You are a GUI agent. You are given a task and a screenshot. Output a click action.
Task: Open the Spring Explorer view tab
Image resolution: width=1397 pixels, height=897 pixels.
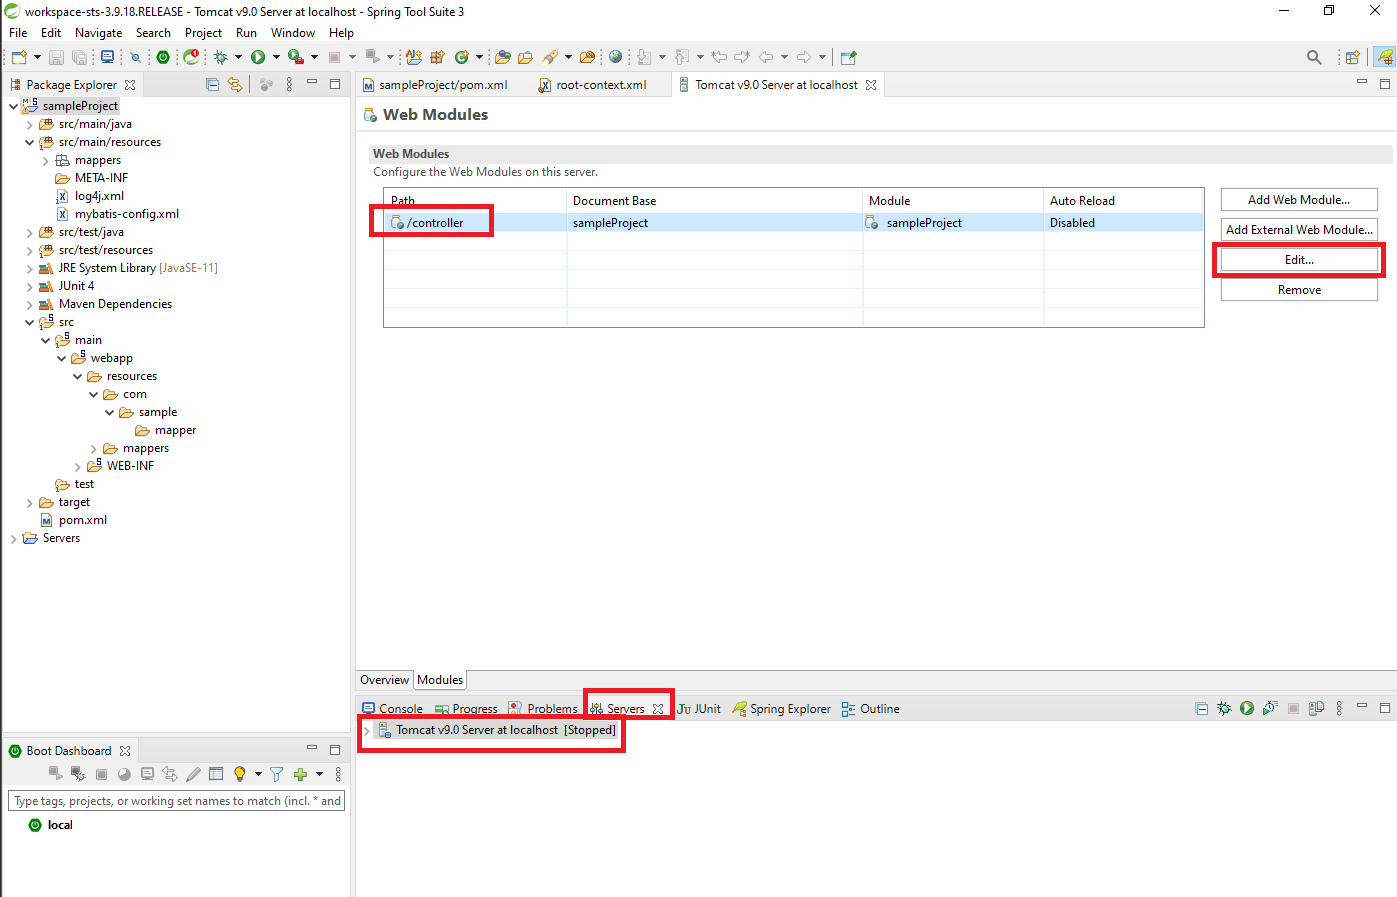(x=782, y=708)
